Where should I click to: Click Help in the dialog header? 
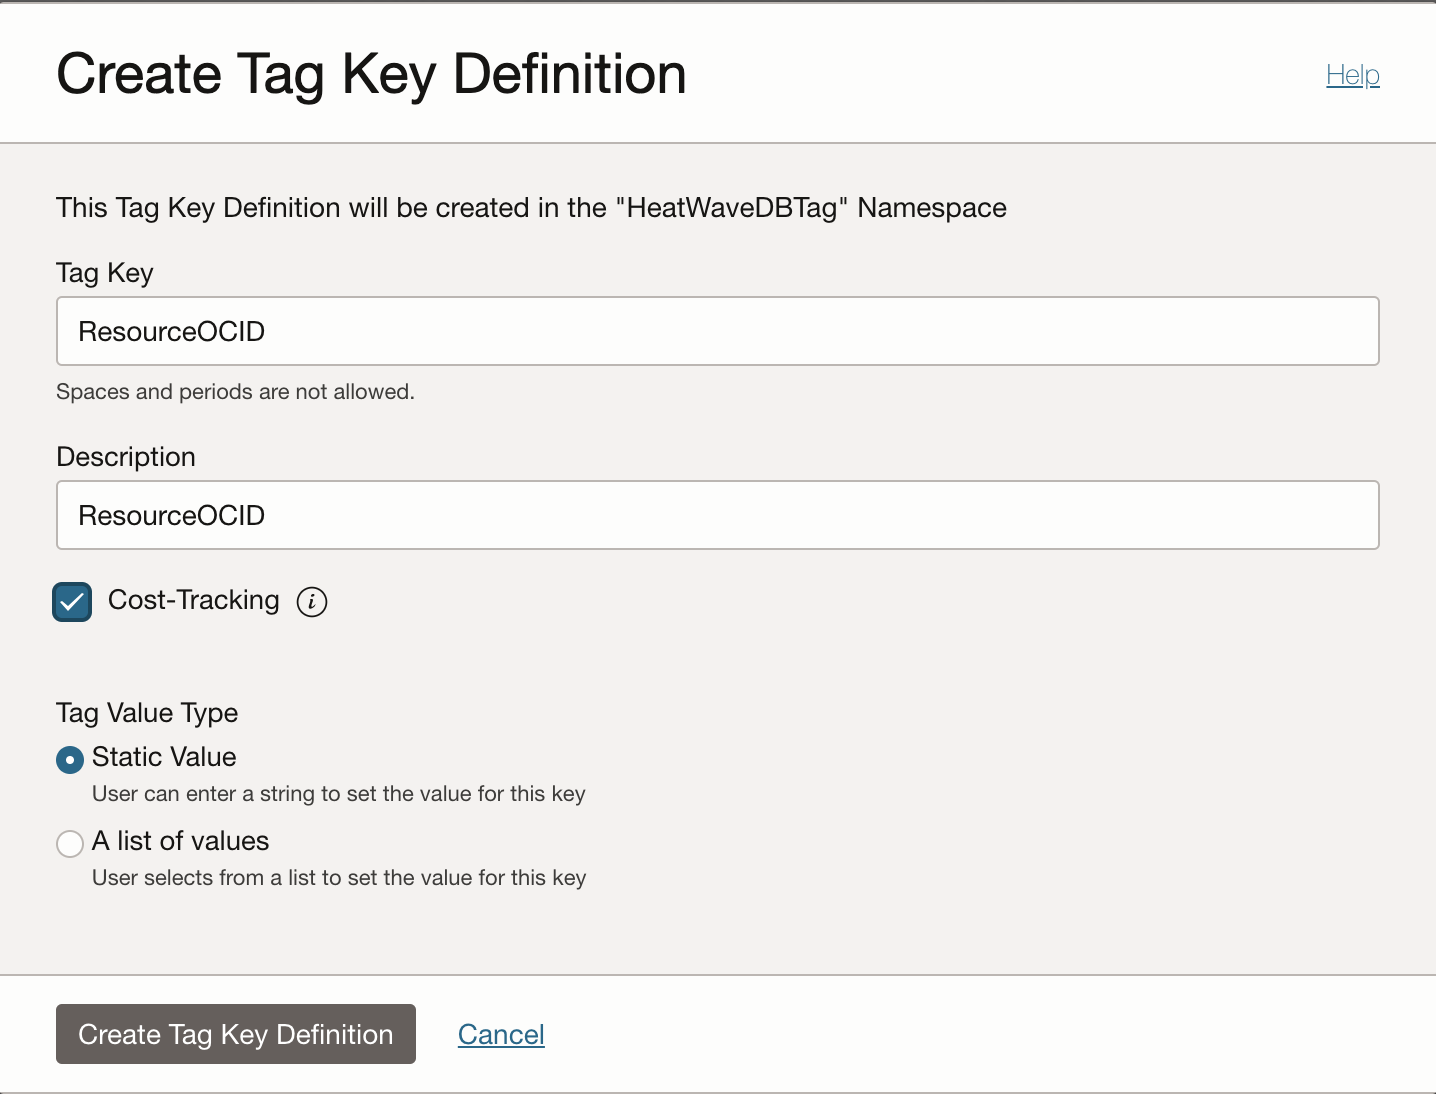point(1352,74)
